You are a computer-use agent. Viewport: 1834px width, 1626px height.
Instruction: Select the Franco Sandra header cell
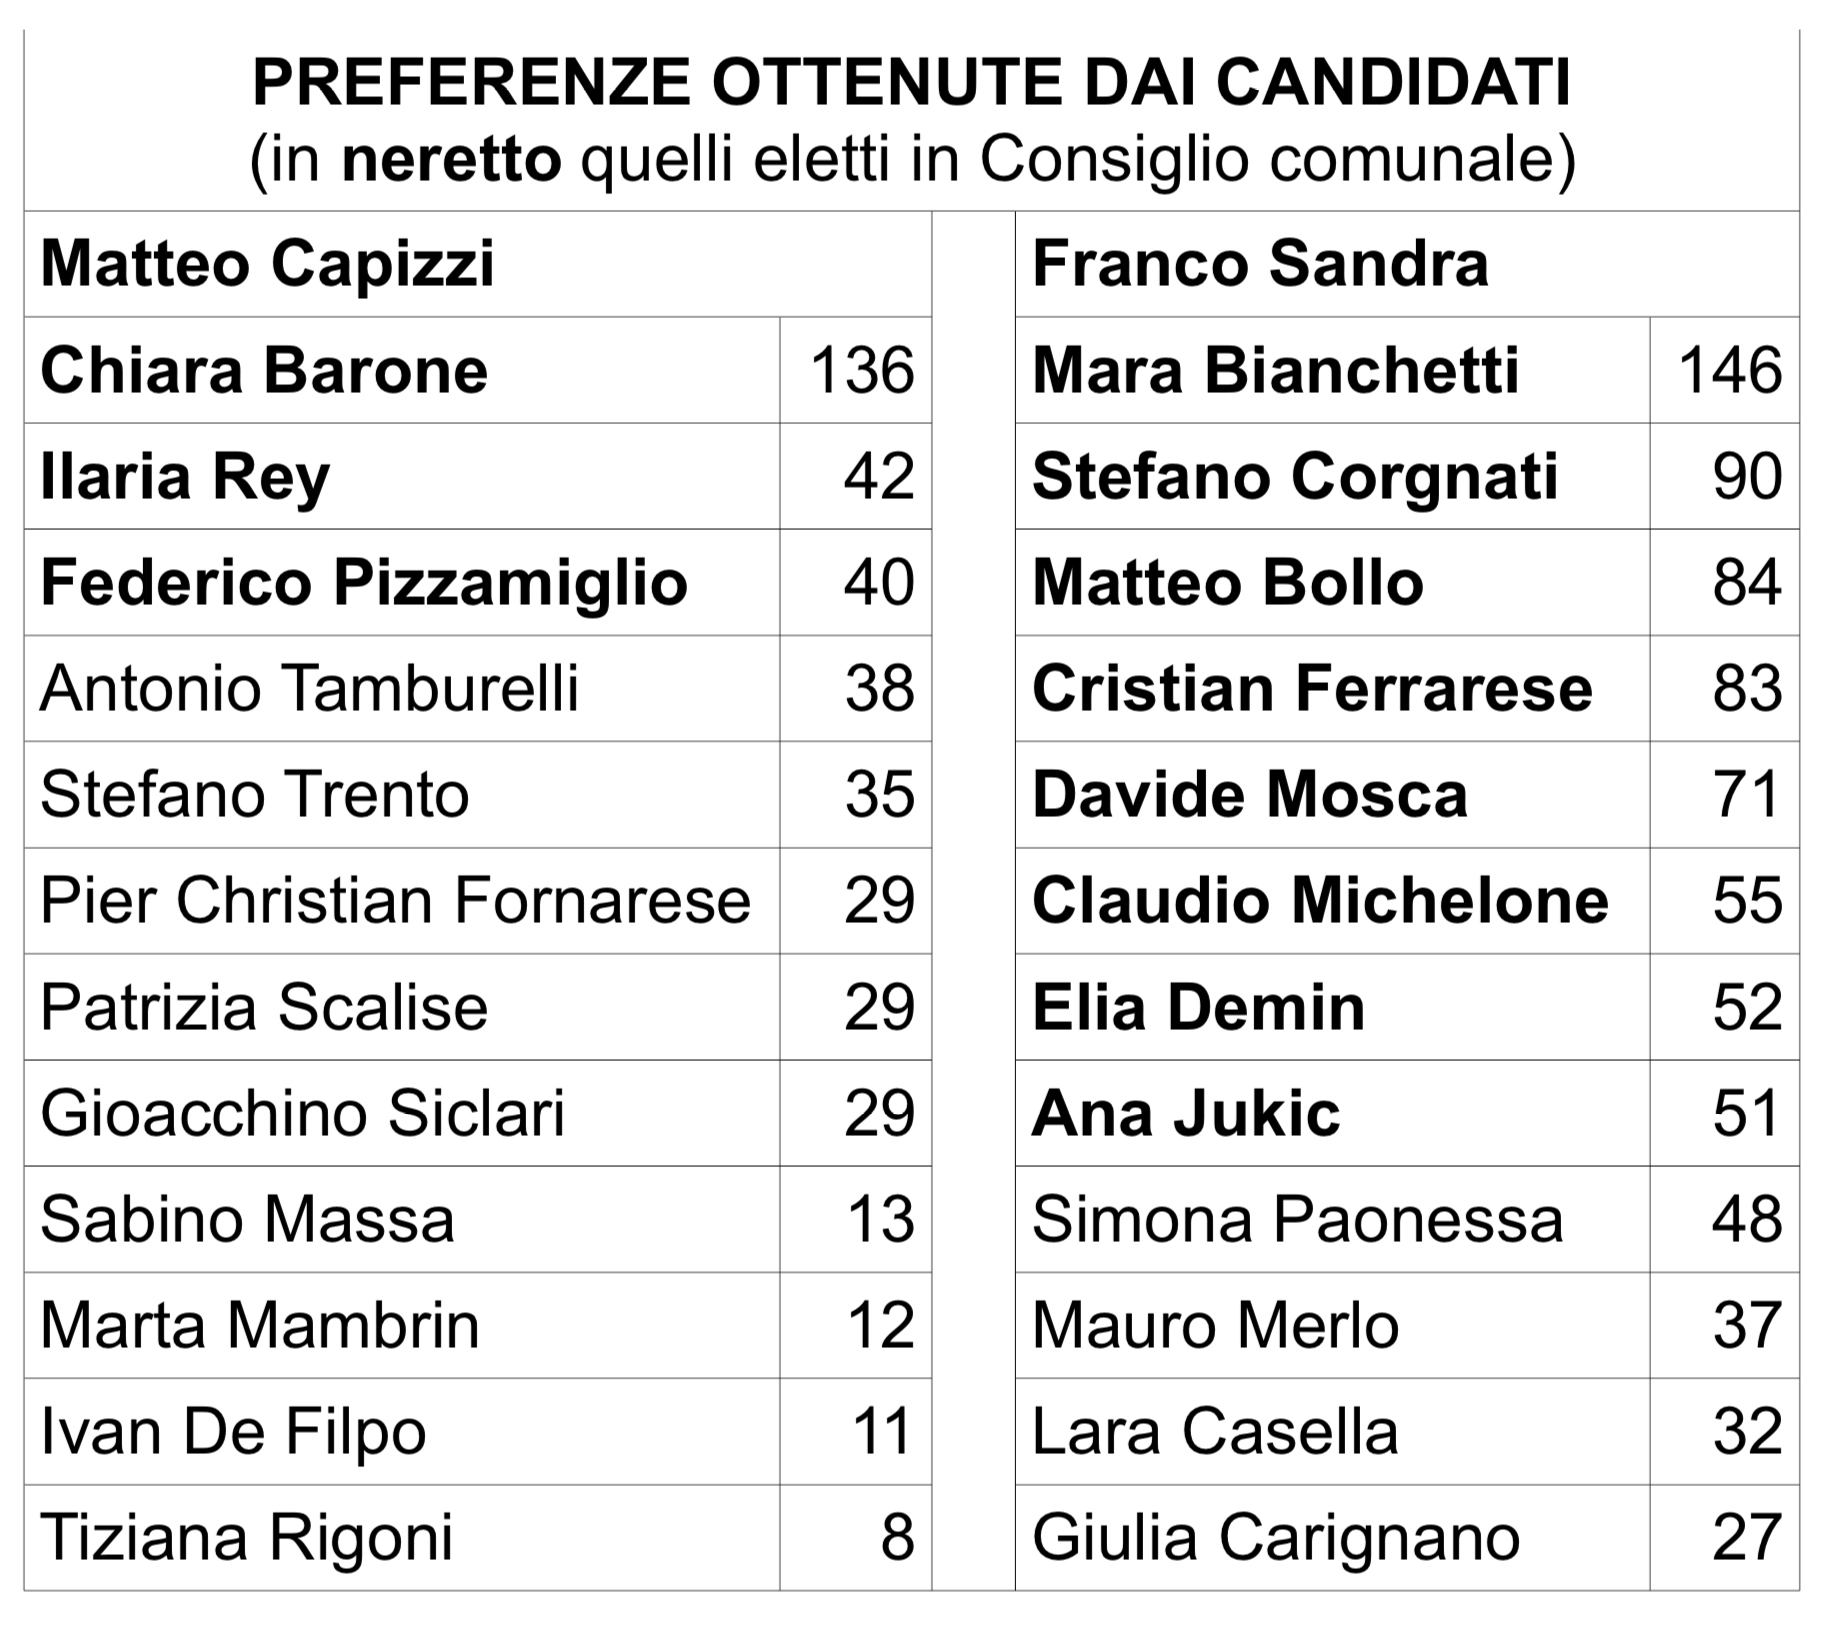click(x=1260, y=264)
